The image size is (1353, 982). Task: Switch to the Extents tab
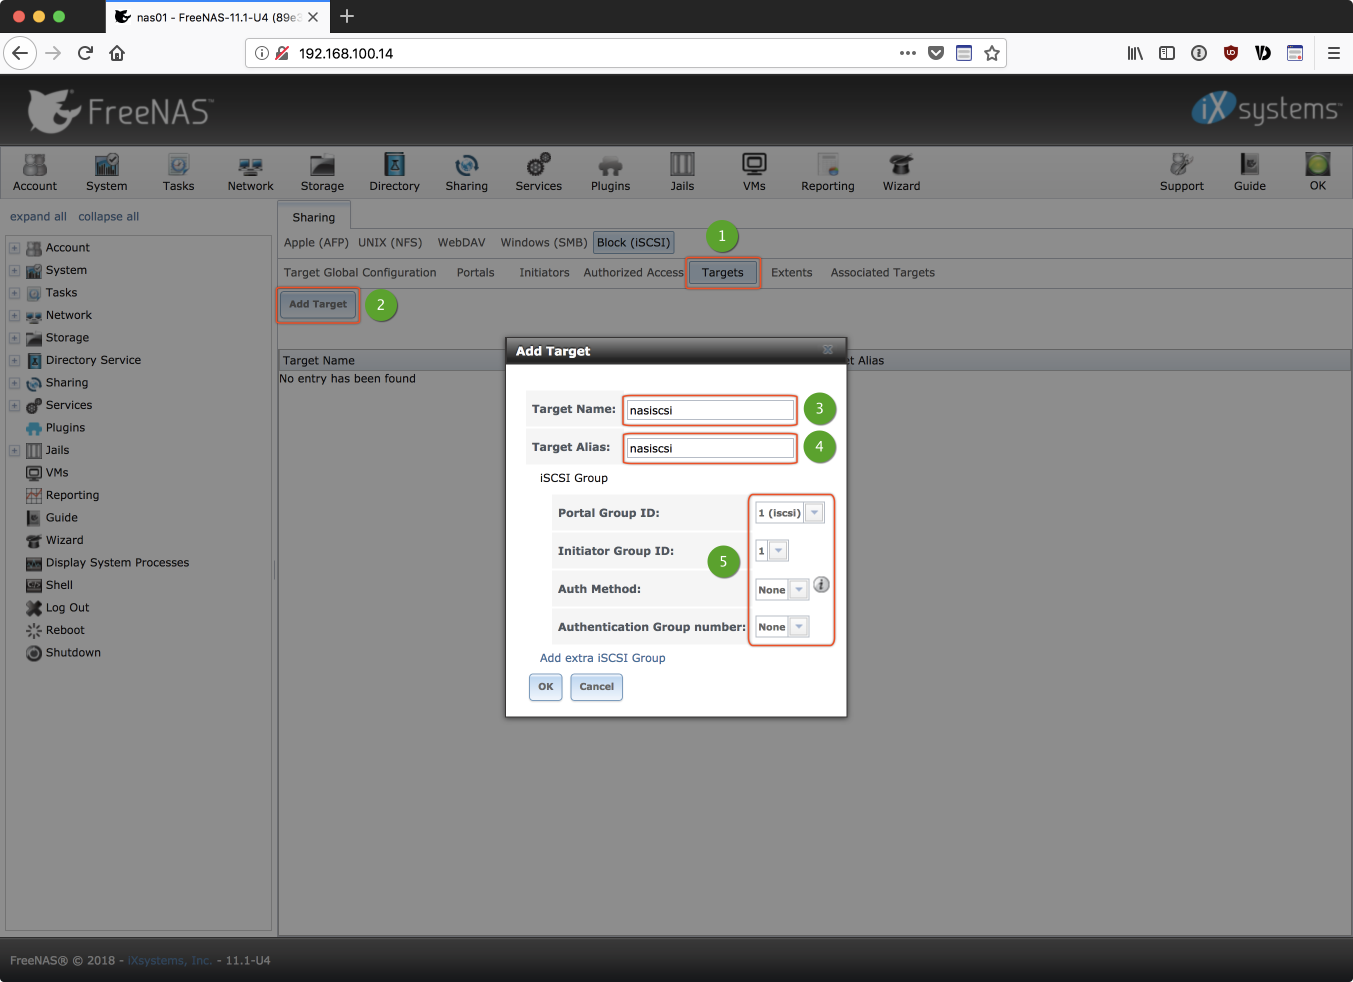click(x=791, y=273)
